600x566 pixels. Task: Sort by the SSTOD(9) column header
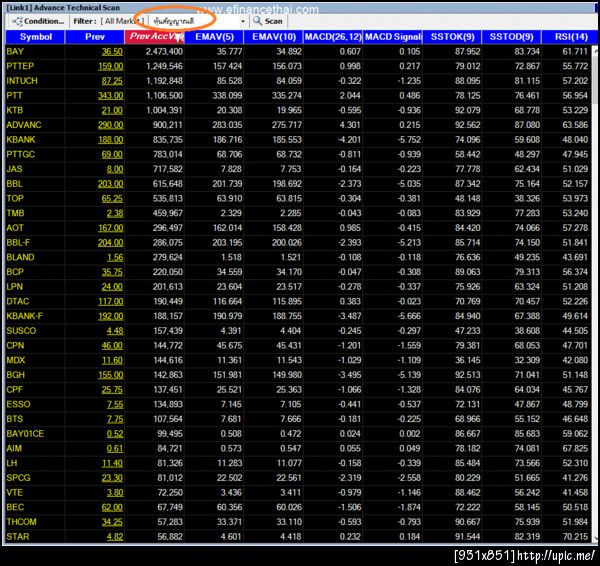click(512, 37)
